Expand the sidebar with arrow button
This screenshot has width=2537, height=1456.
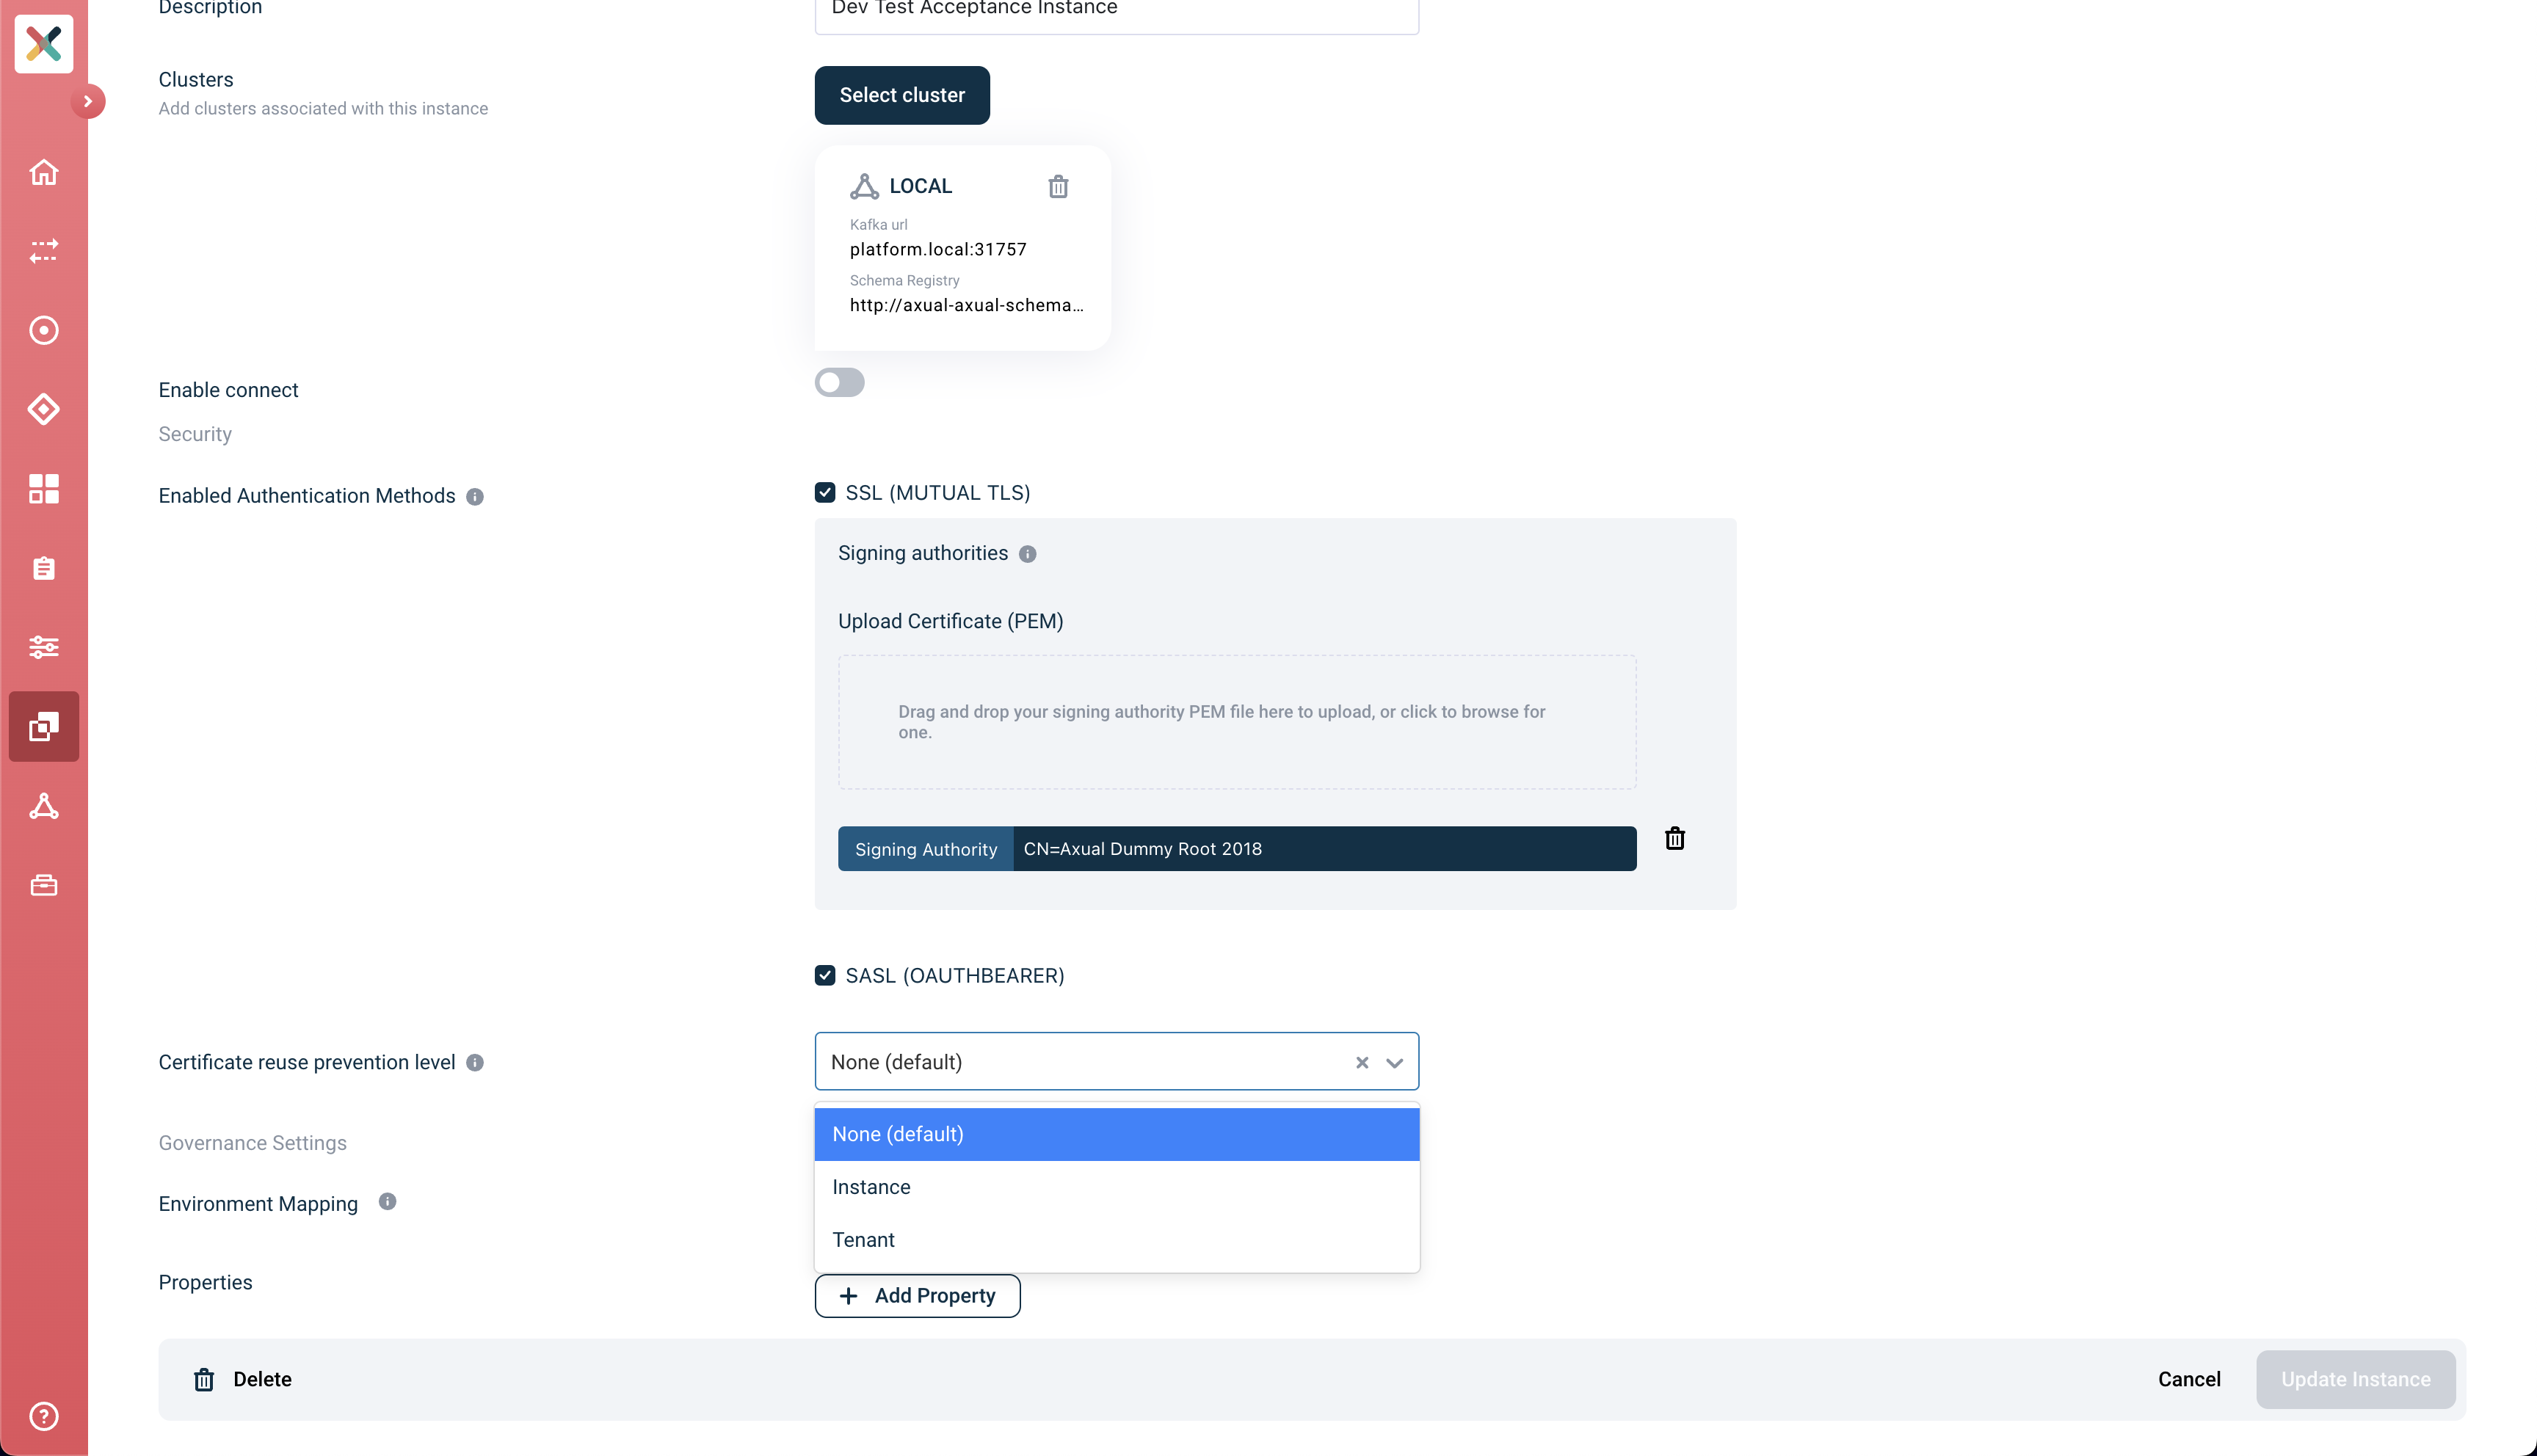click(88, 101)
